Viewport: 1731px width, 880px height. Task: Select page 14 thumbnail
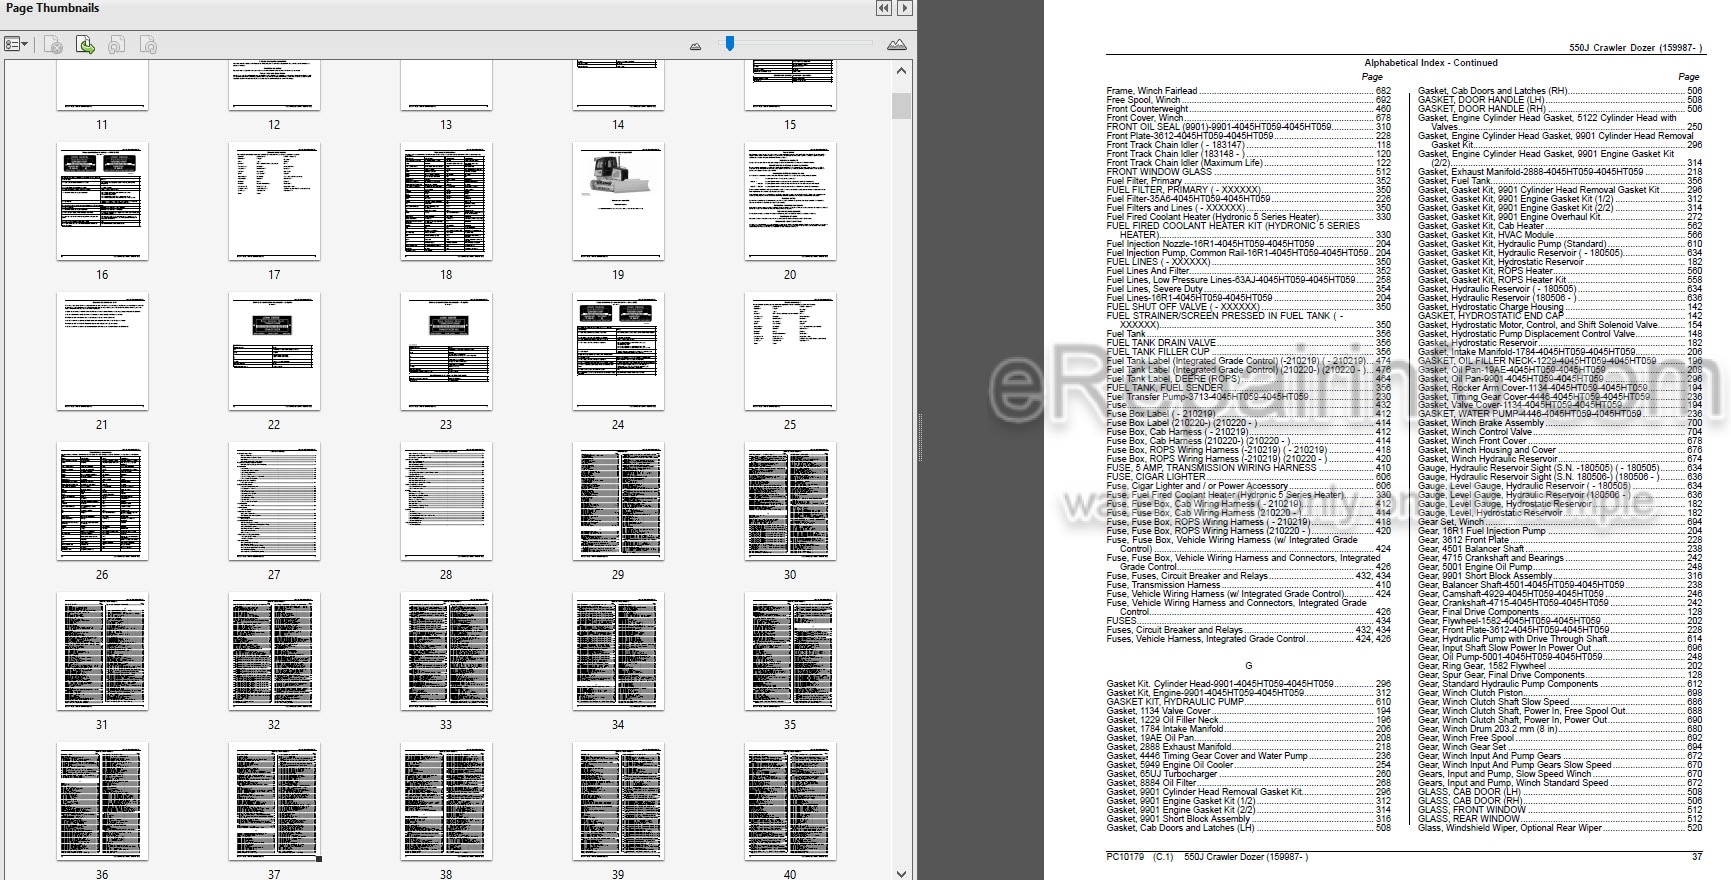coord(618,85)
